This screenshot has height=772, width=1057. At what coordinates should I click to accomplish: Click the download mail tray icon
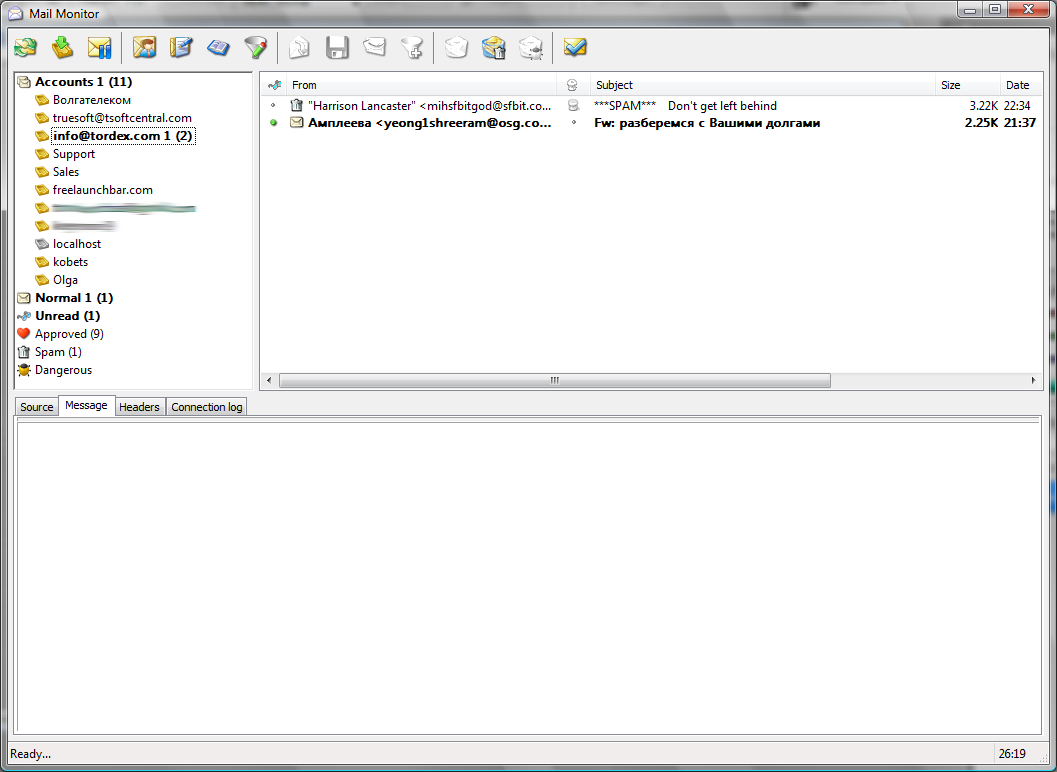click(62, 47)
